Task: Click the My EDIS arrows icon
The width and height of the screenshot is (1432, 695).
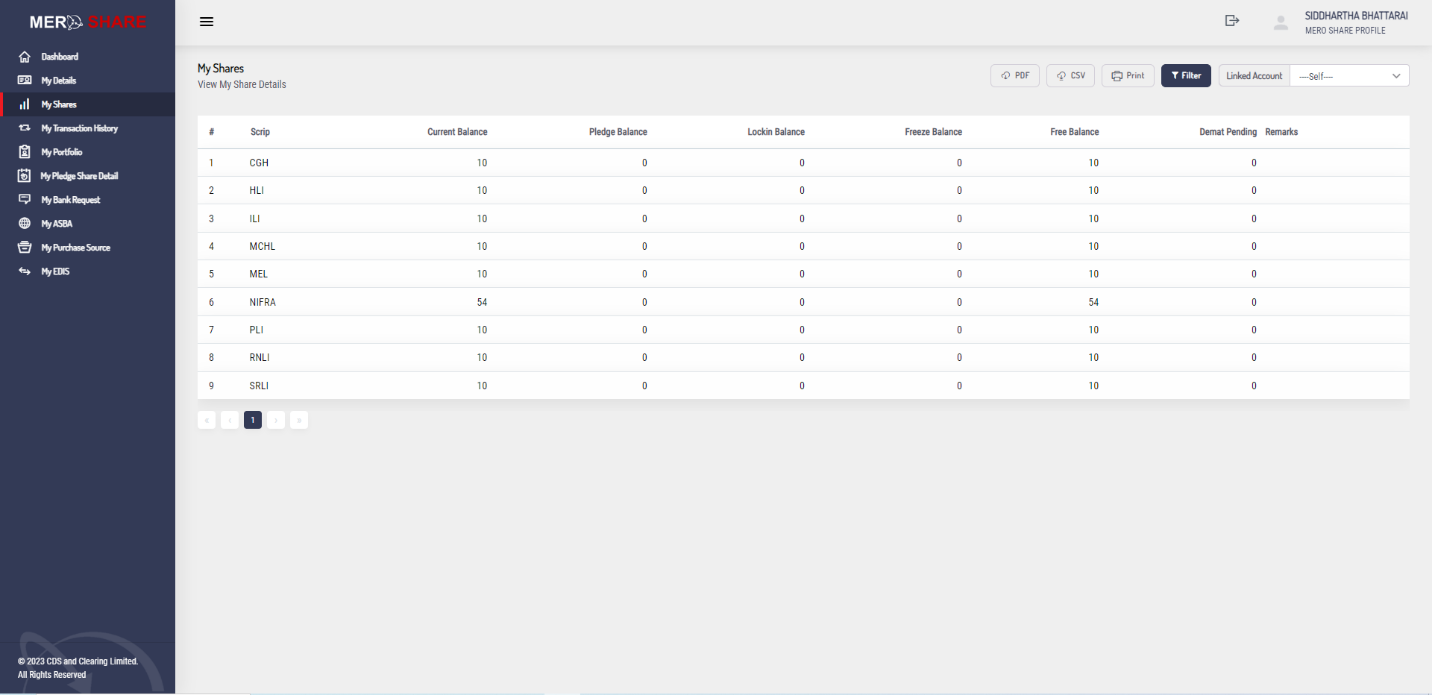Action: tap(25, 272)
